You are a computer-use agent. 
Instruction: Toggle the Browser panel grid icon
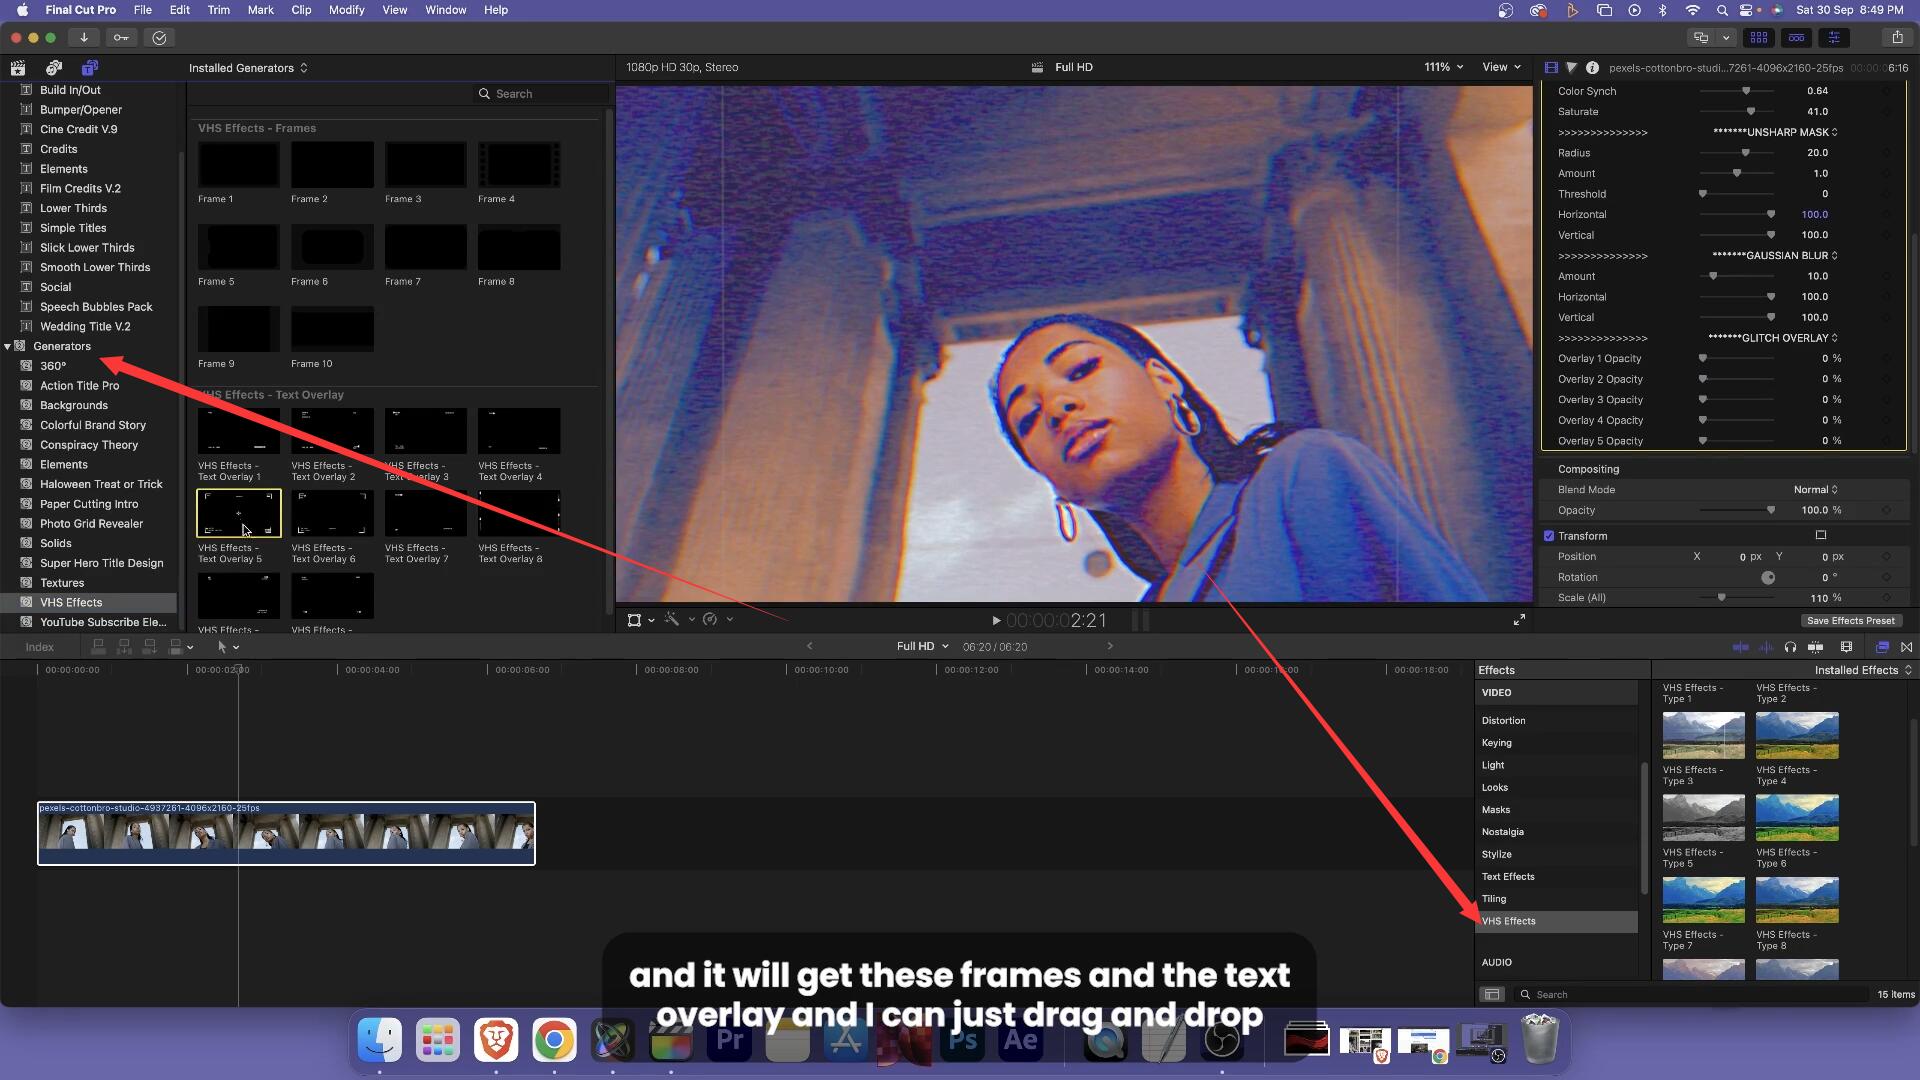(1759, 38)
